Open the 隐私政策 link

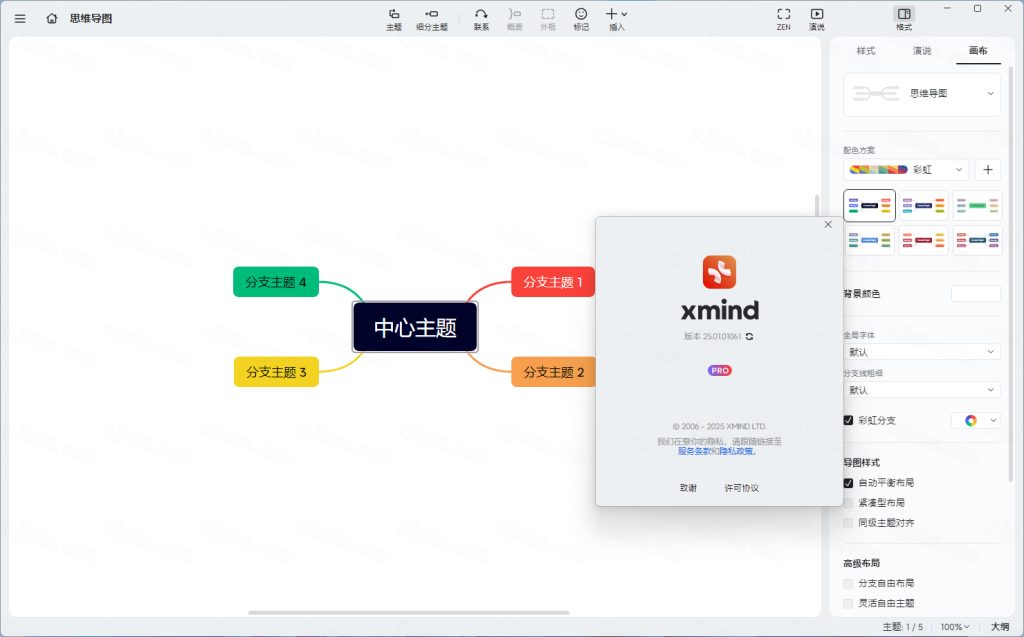click(x=736, y=451)
